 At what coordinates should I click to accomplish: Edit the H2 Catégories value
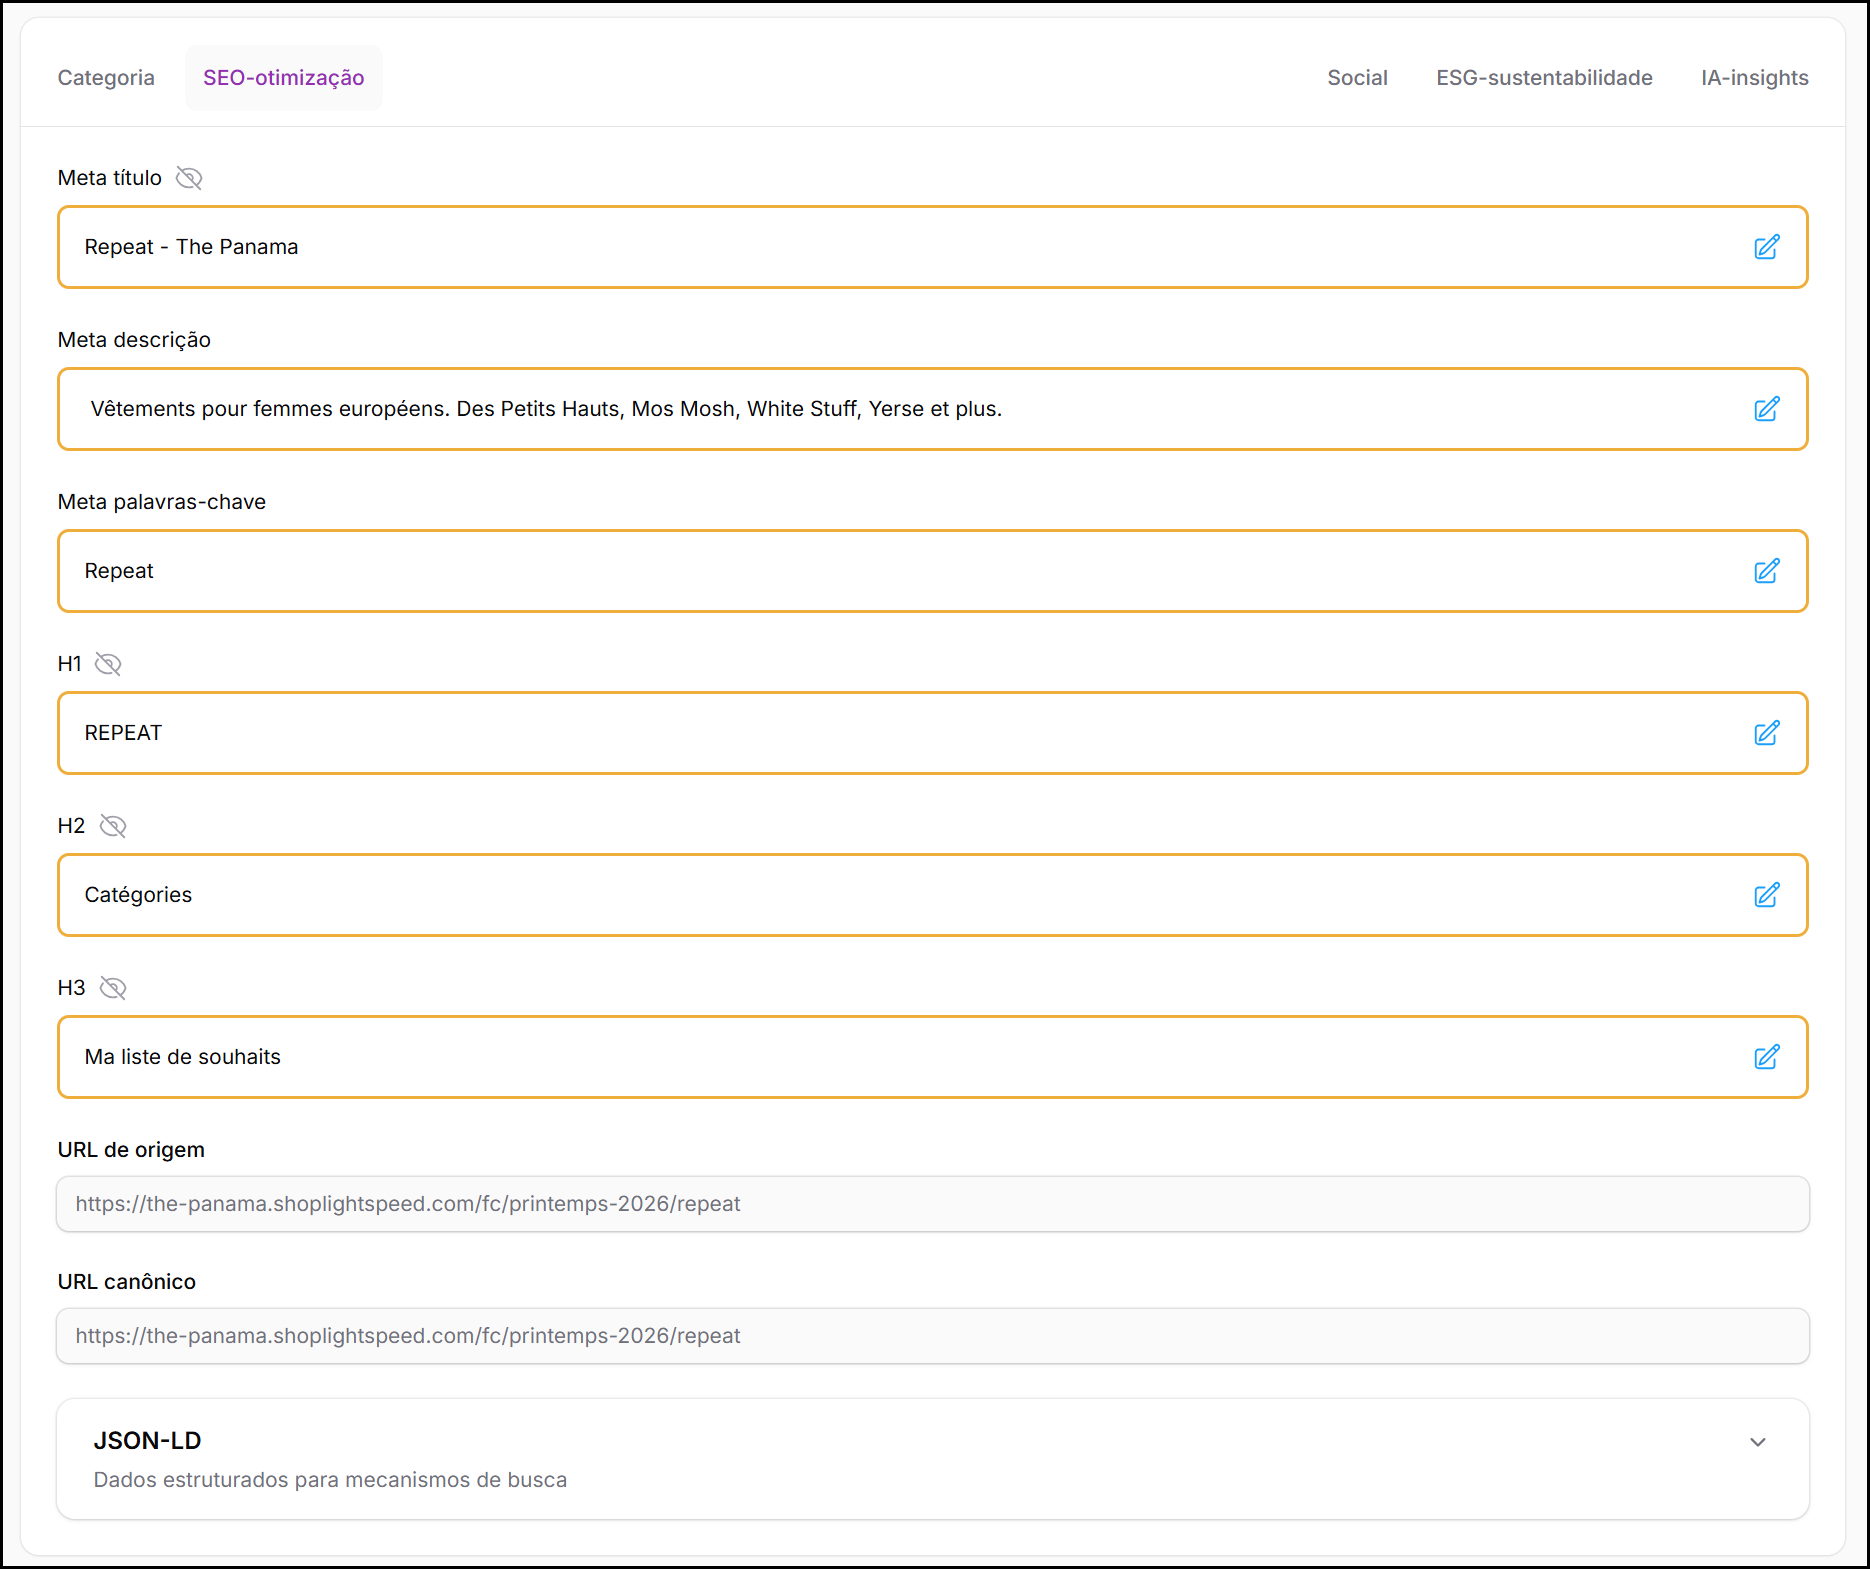(1766, 895)
